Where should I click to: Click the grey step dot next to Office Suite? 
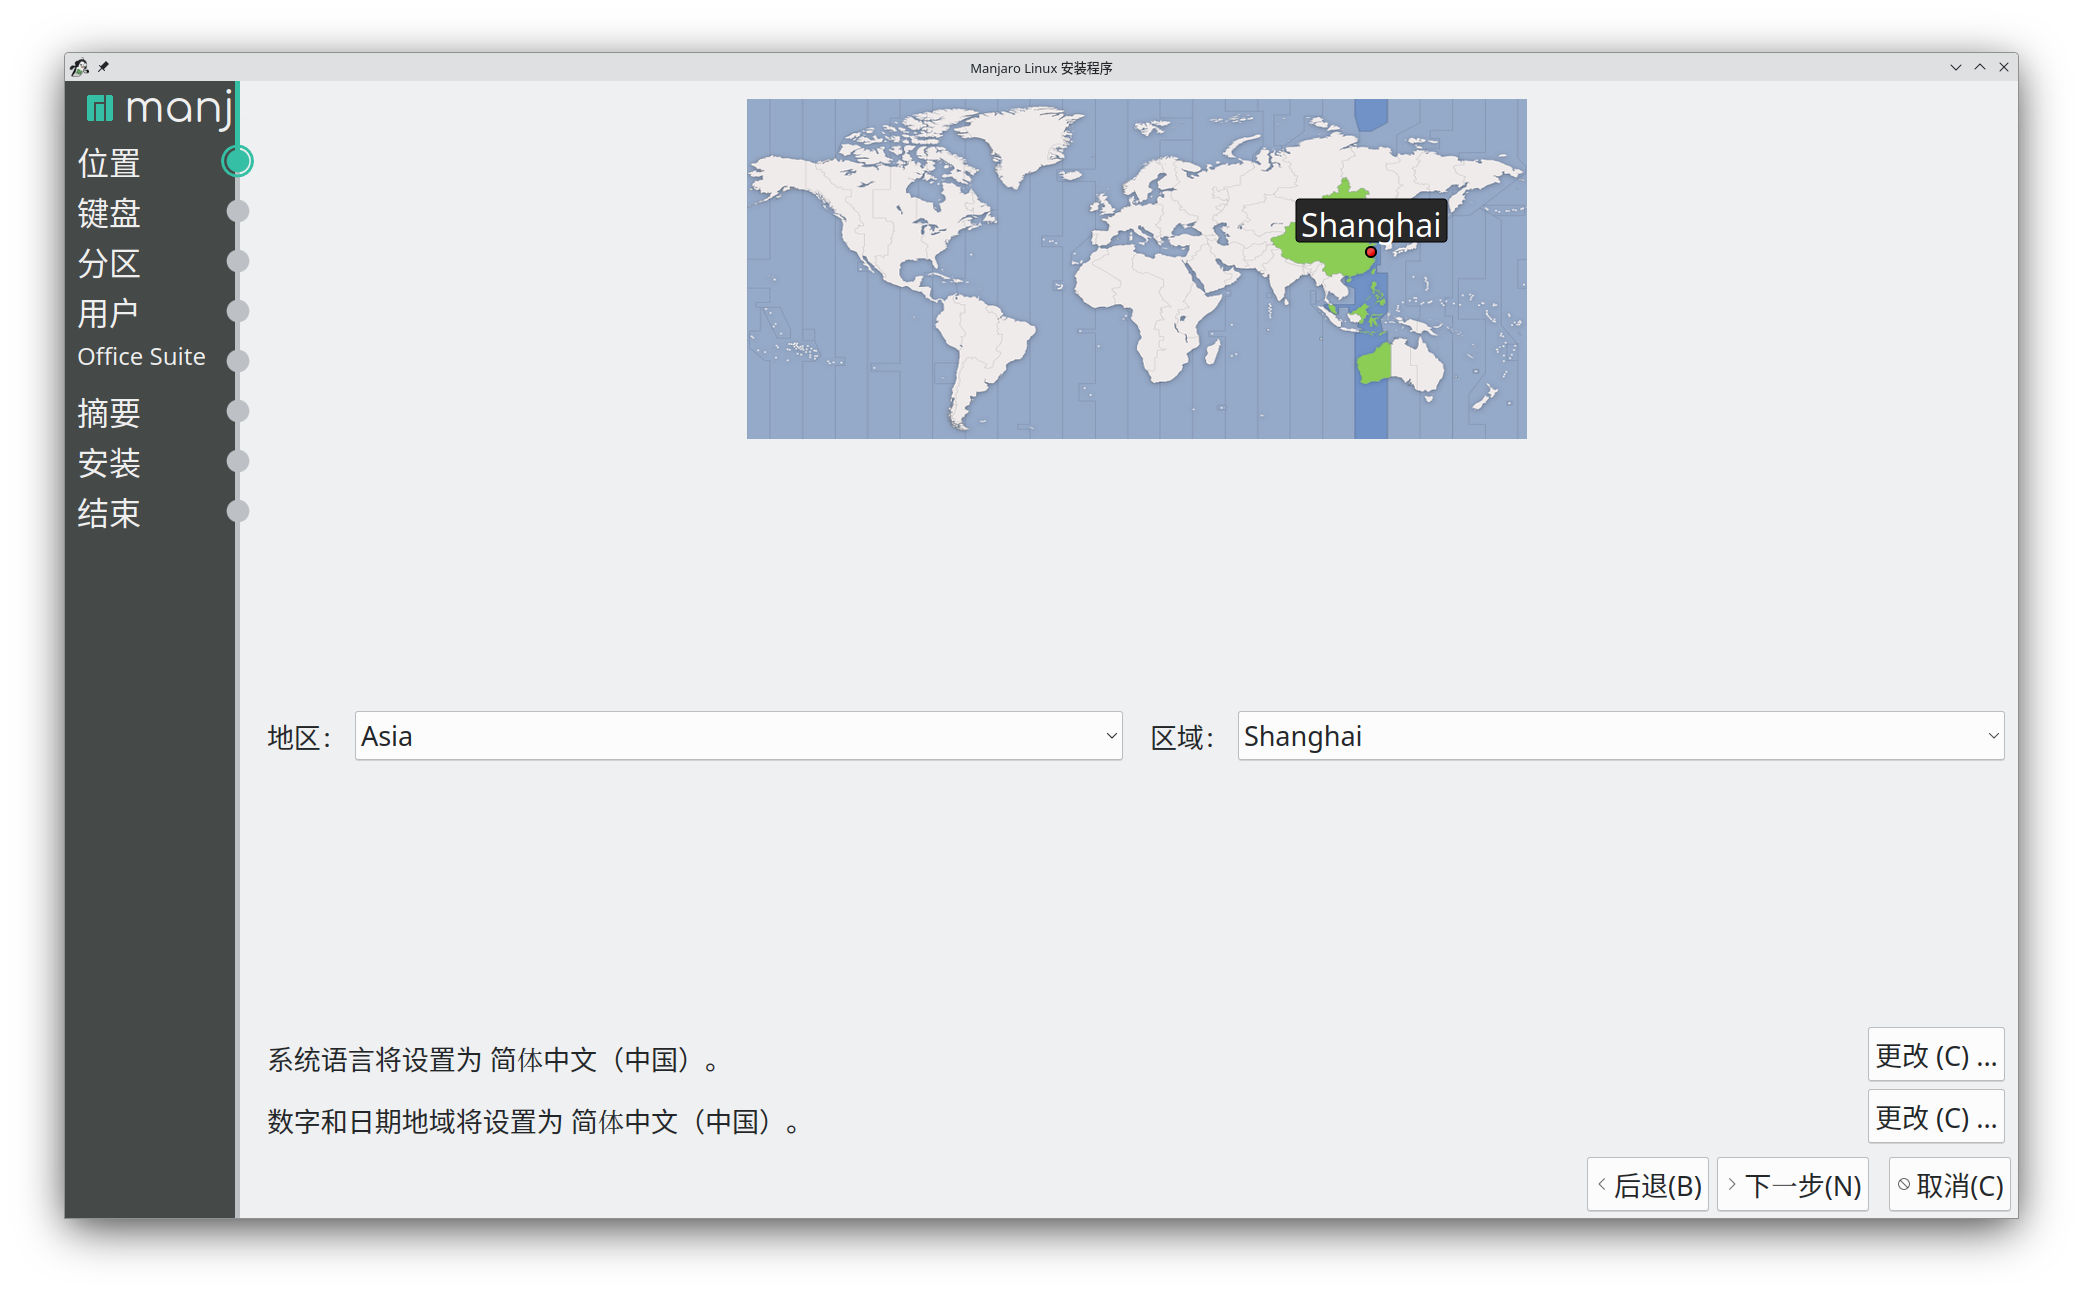pos(237,360)
